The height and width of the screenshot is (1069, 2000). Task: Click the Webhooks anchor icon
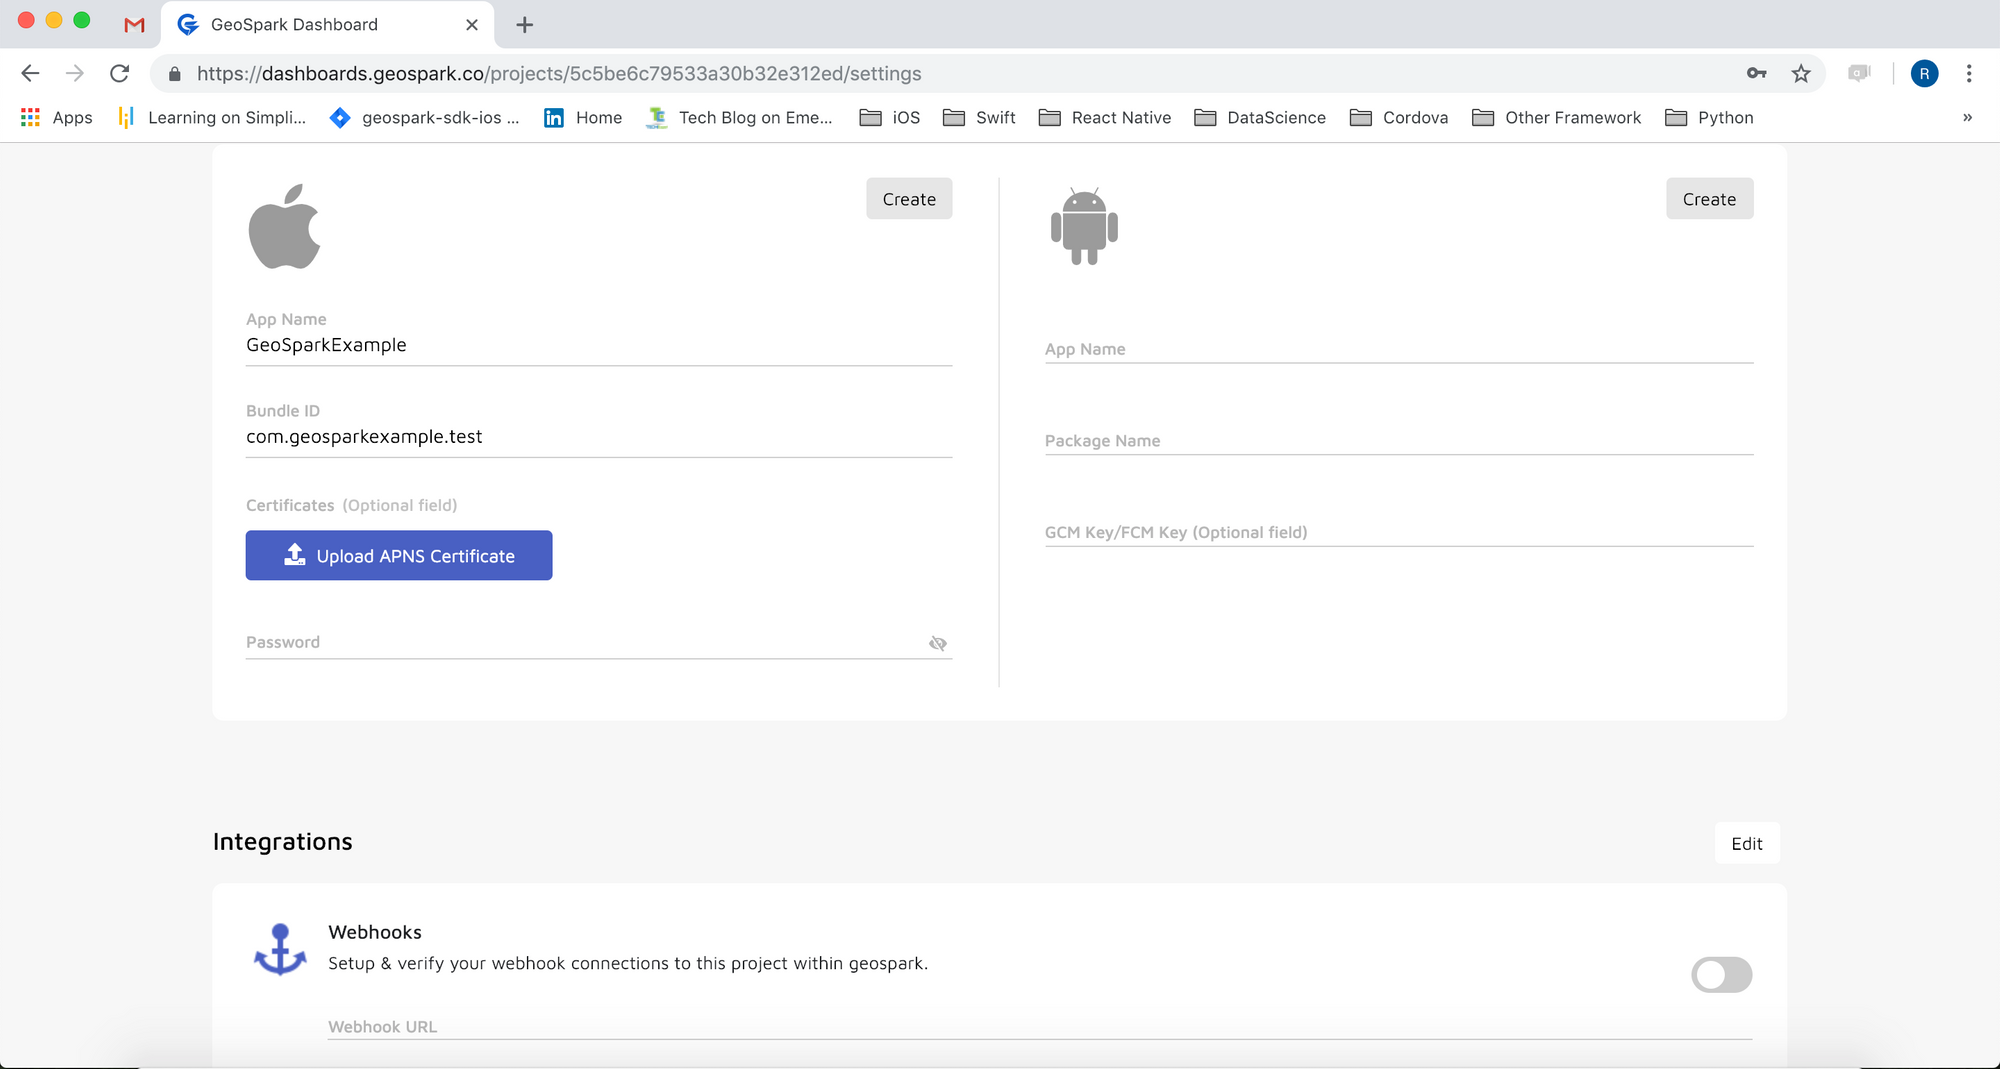click(280, 949)
